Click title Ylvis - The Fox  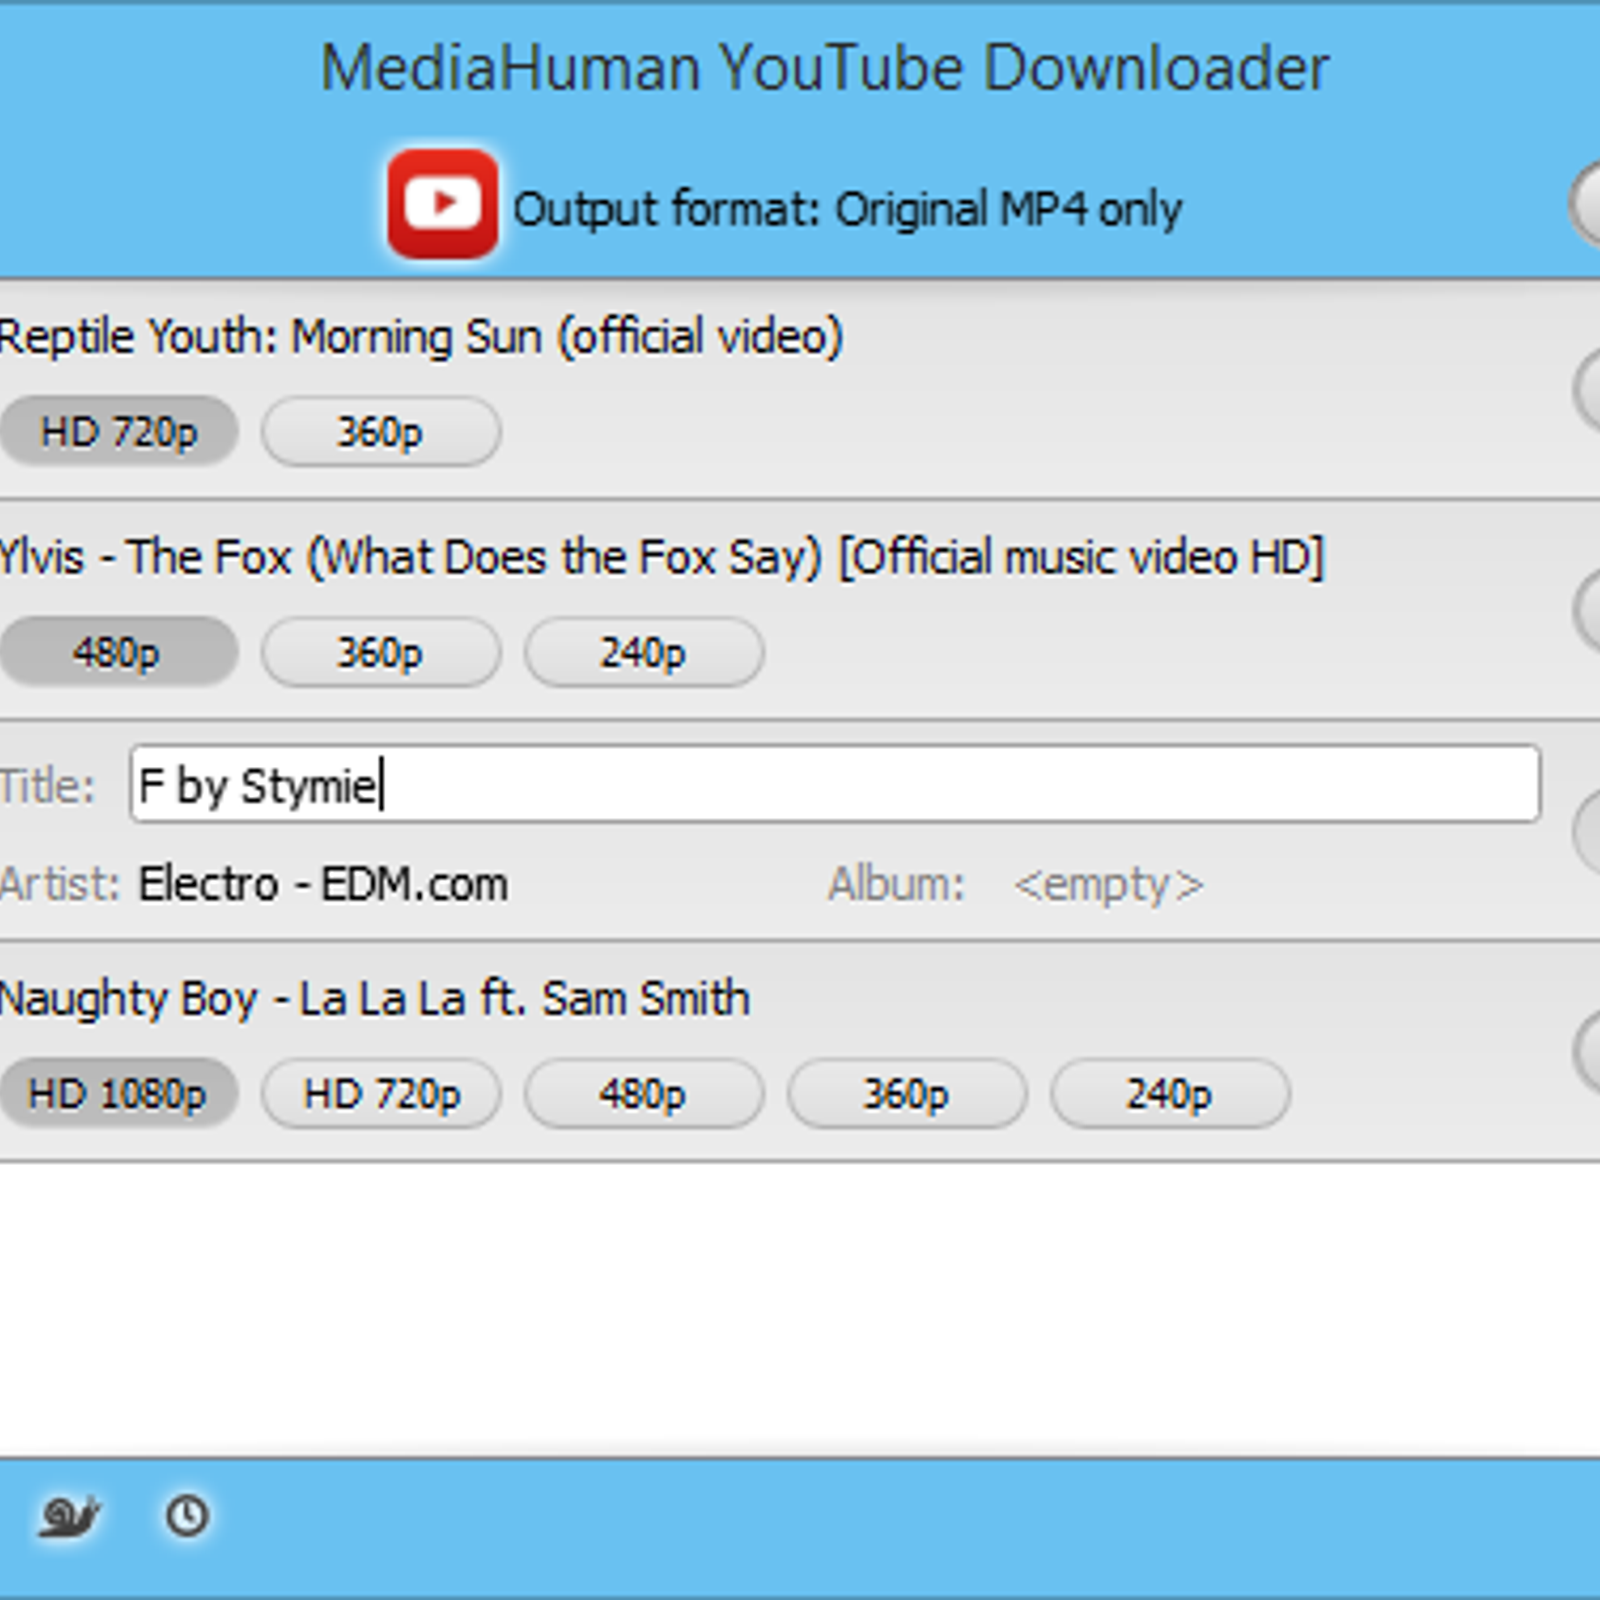661,557
